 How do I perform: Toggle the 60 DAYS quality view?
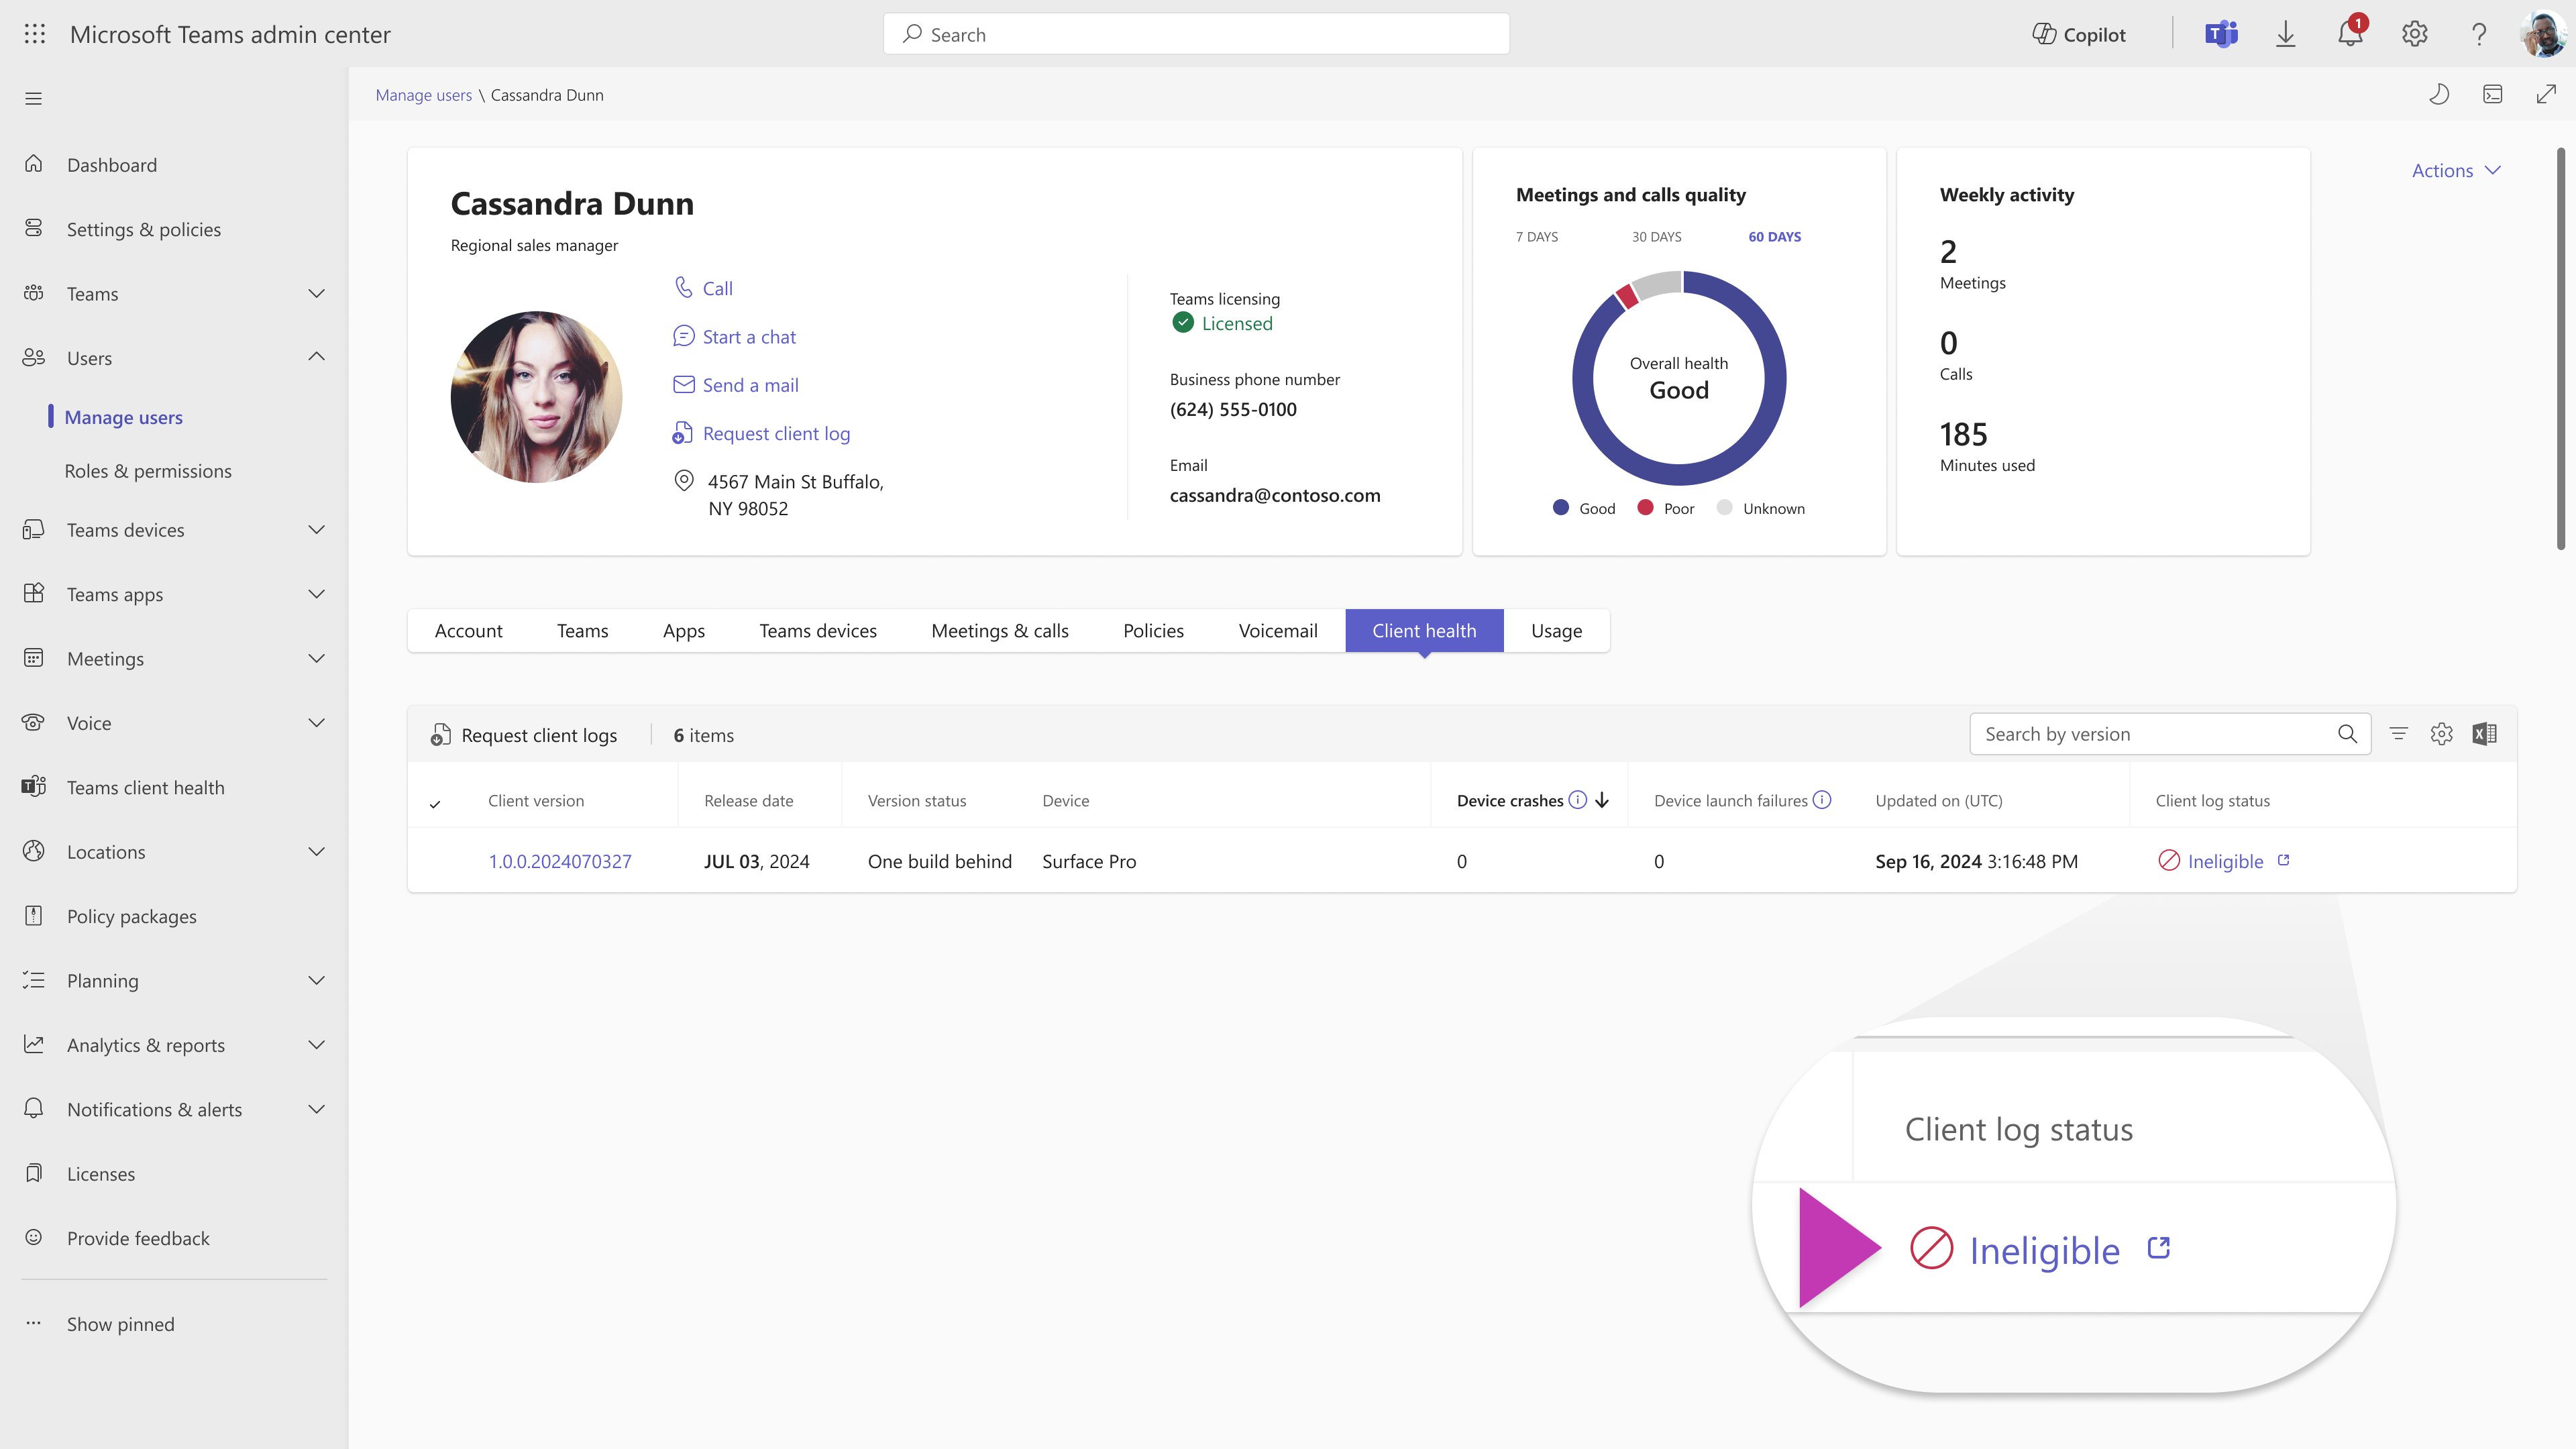[1774, 236]
